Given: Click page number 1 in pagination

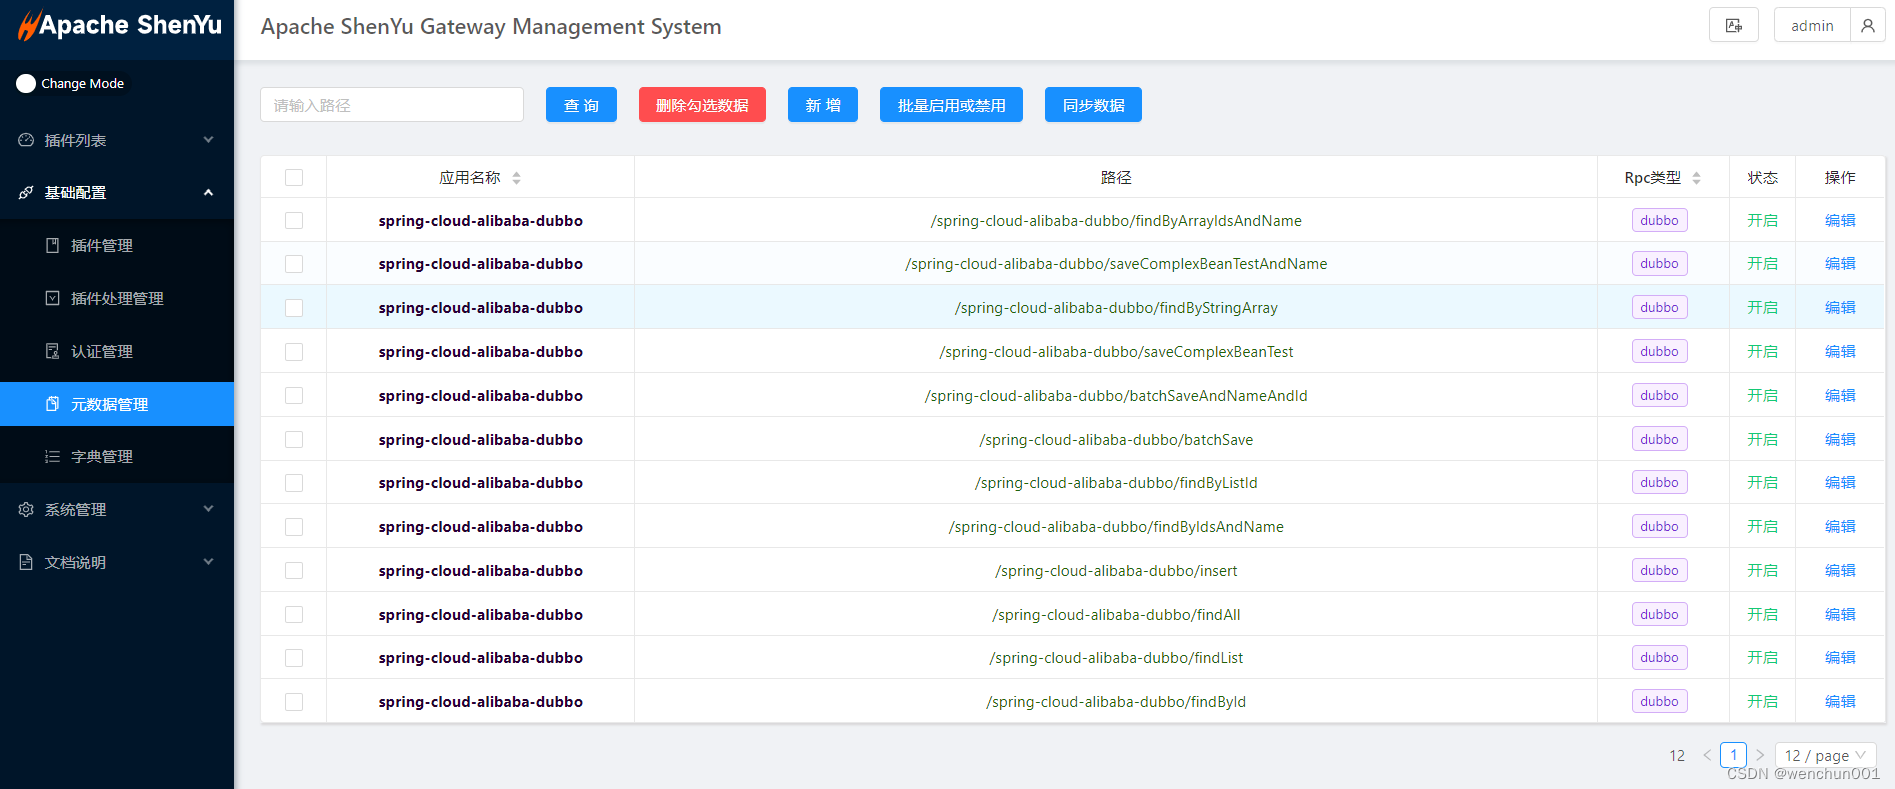Looking at the screenshot, I should (x=1733, y=755).
